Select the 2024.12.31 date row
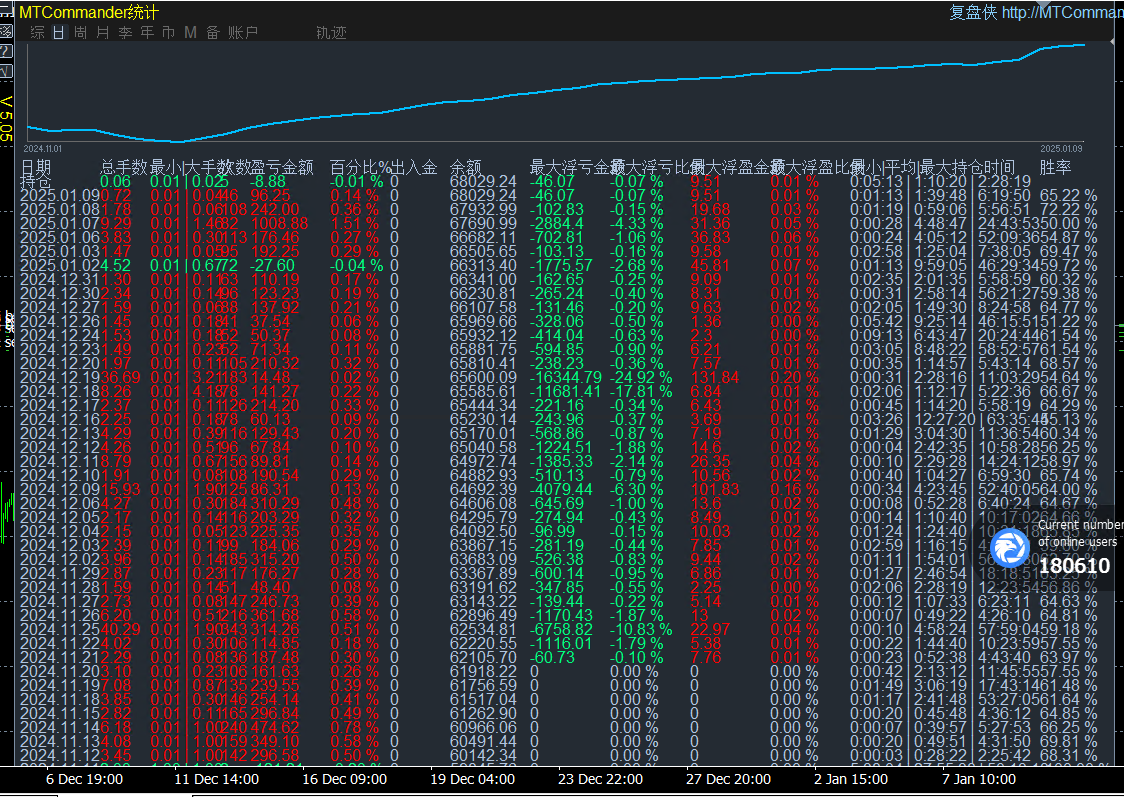The image size is (1124, 797). (60, 280)
